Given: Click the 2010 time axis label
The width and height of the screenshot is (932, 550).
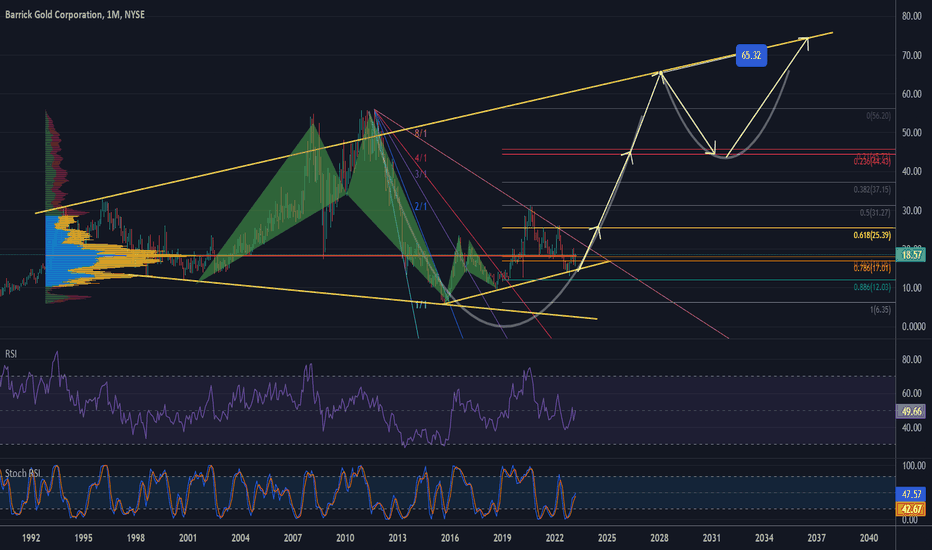Looking at the screenshot, I should click(x=345, y=538).
